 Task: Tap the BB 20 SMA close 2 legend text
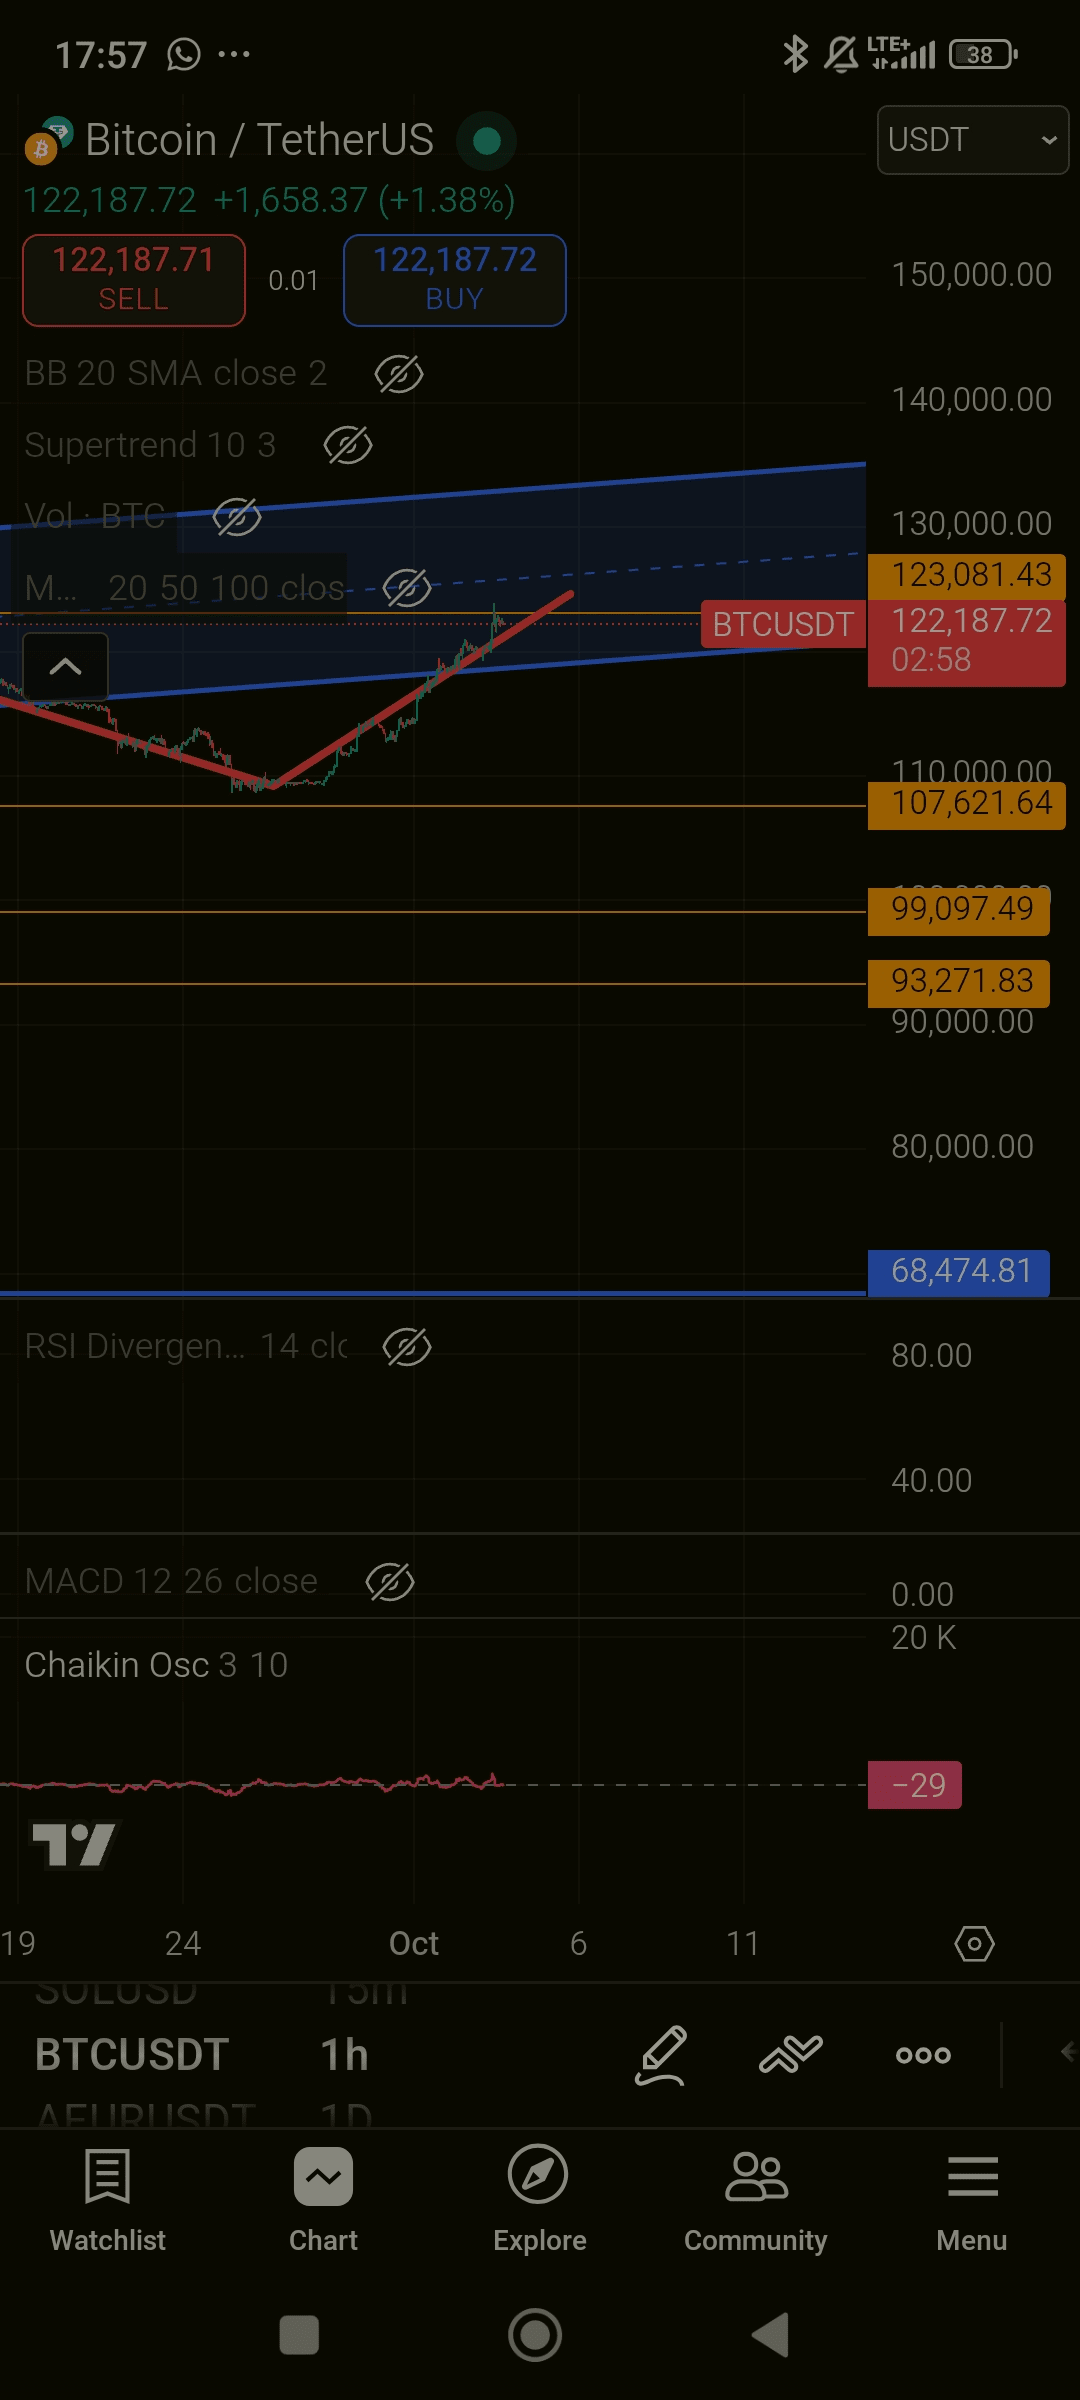click(x=176, y=374)
